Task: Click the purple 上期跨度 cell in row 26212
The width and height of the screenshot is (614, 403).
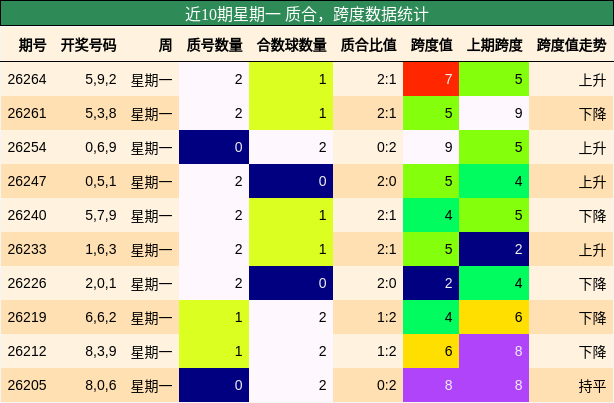Action: pos(494,351)
